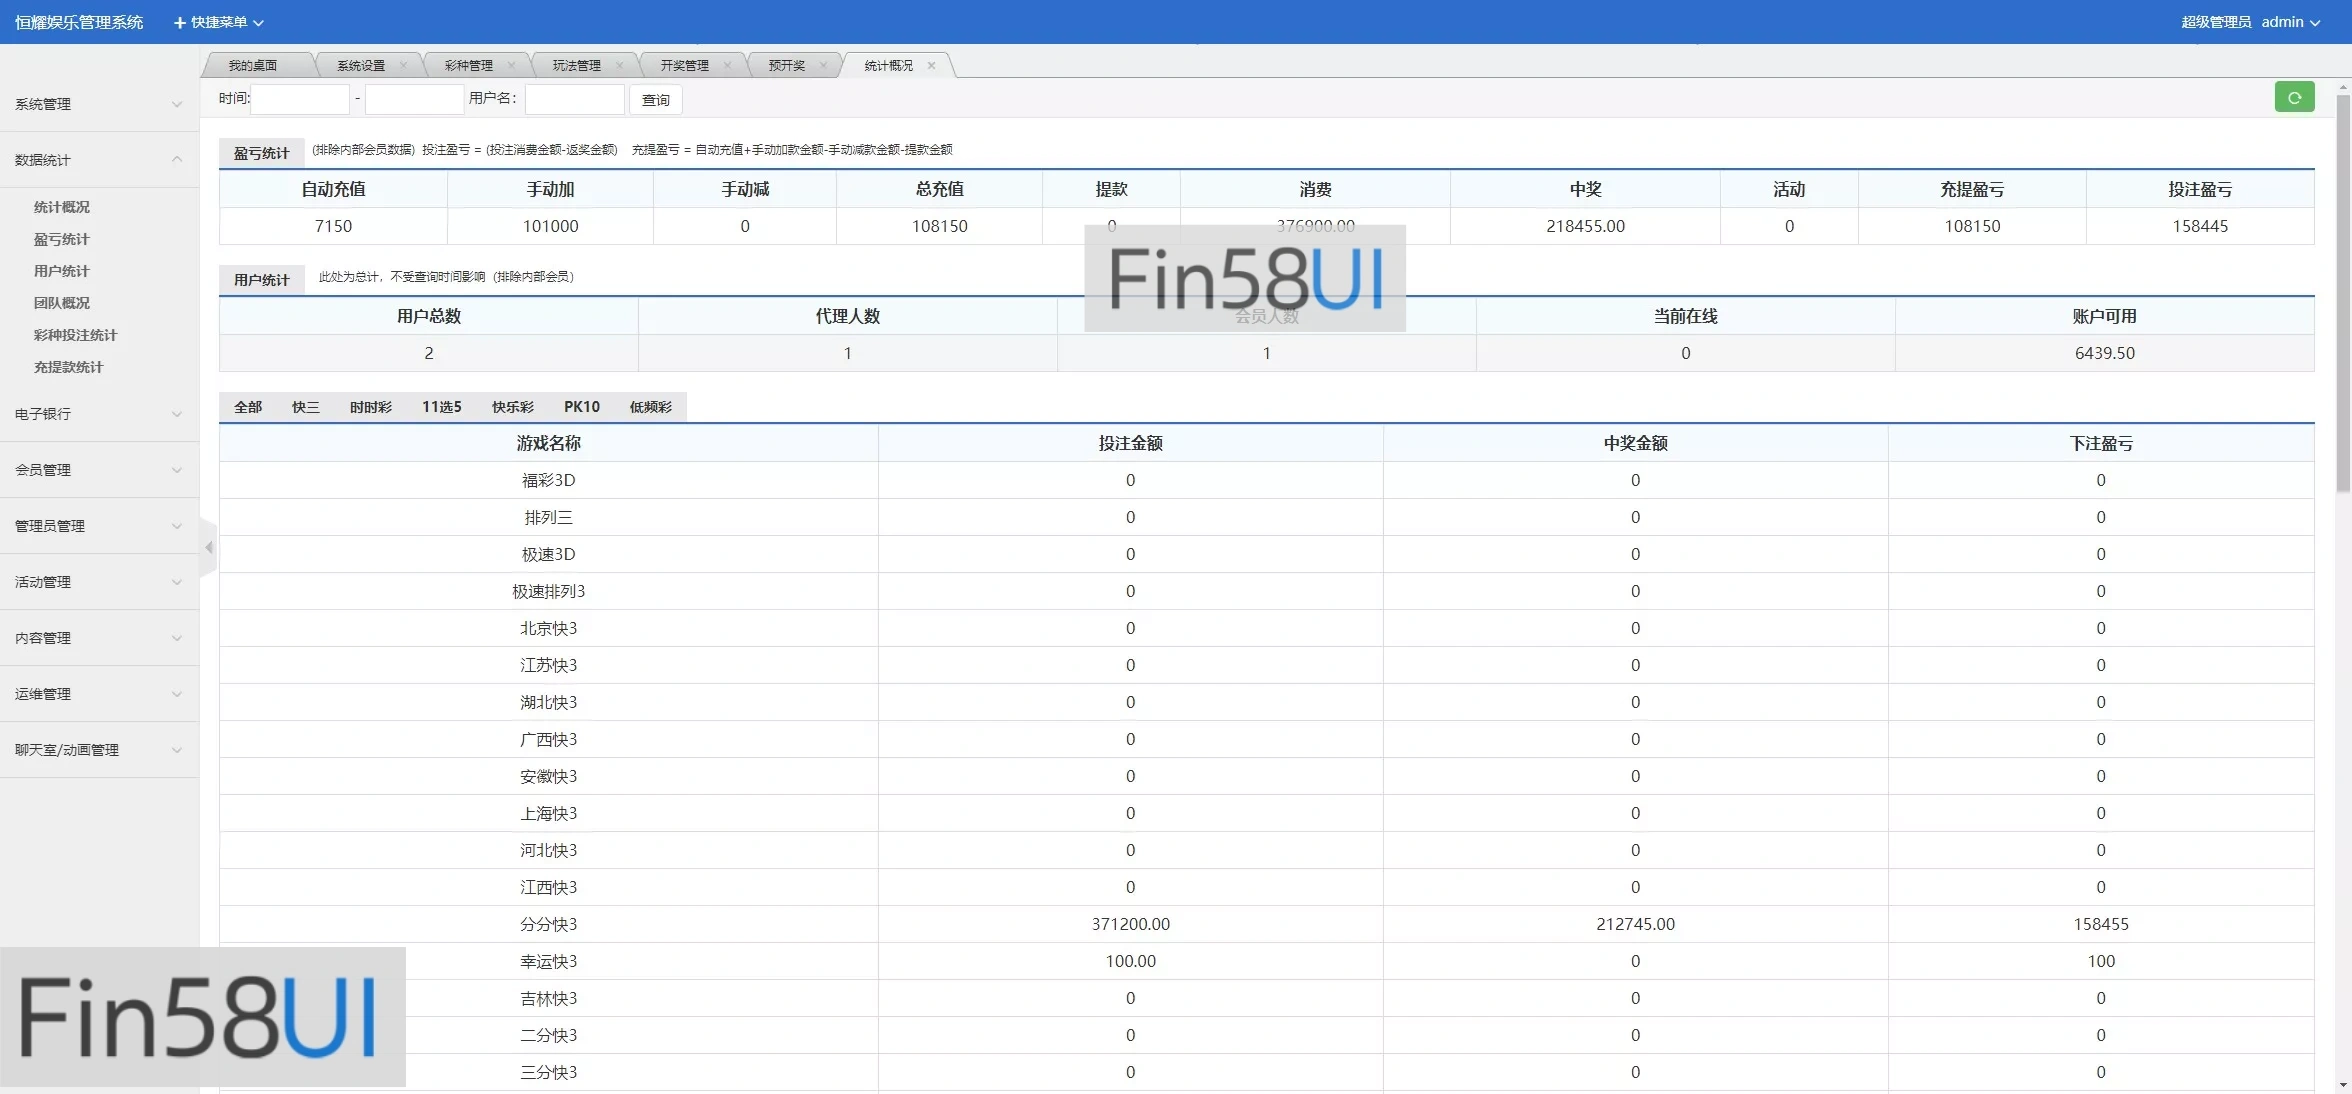
Task: Close the 统计概况 tab
Action: [931, 65]
